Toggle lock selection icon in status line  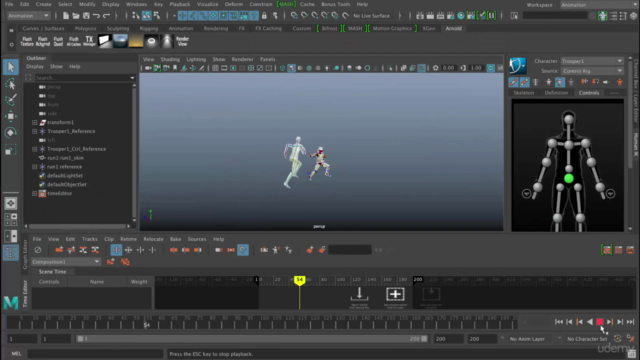tap(264, 16)
